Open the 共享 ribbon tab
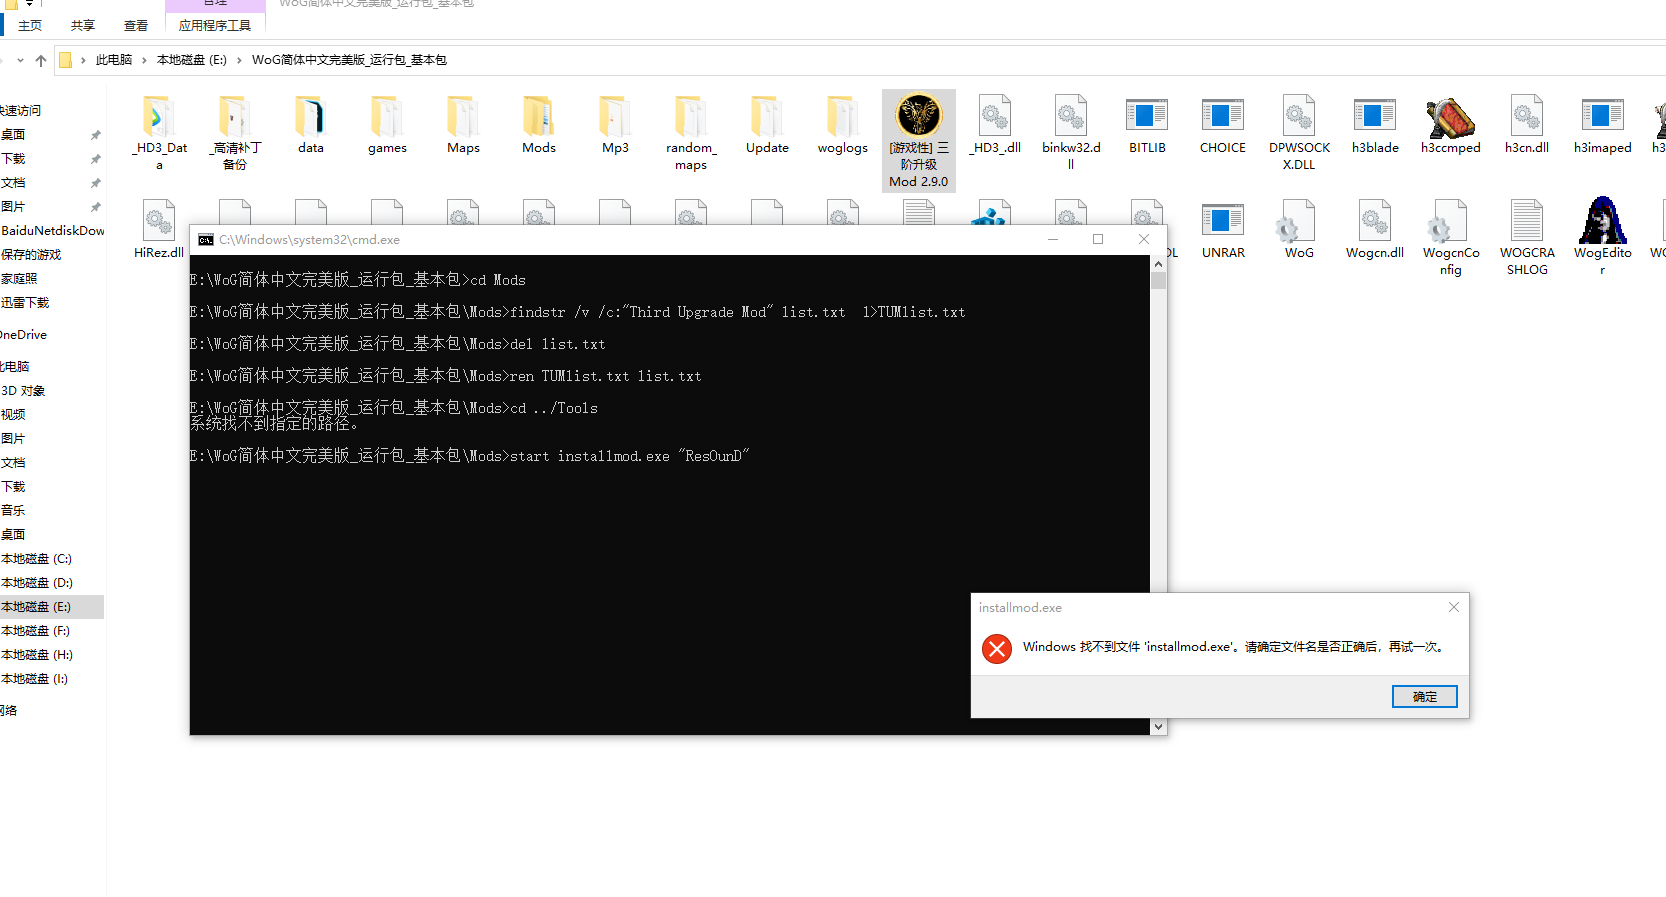The height and width of the screenshot is (897, 1666). pyautogui.click(x=83, y=25)
